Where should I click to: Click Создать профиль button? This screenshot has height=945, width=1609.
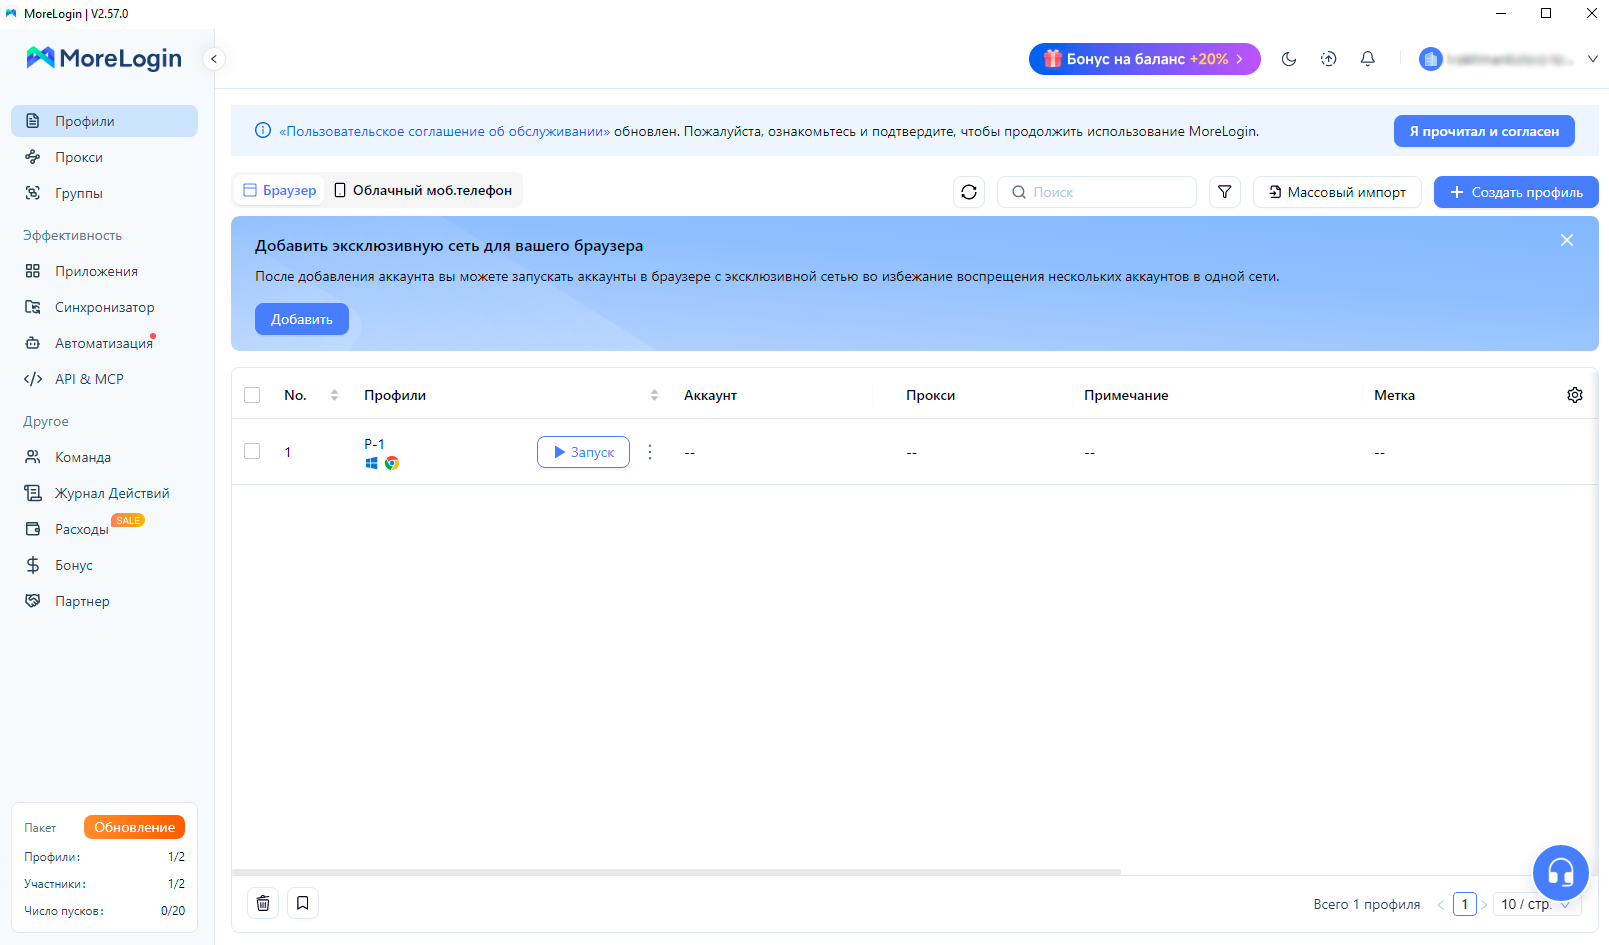1516,192
